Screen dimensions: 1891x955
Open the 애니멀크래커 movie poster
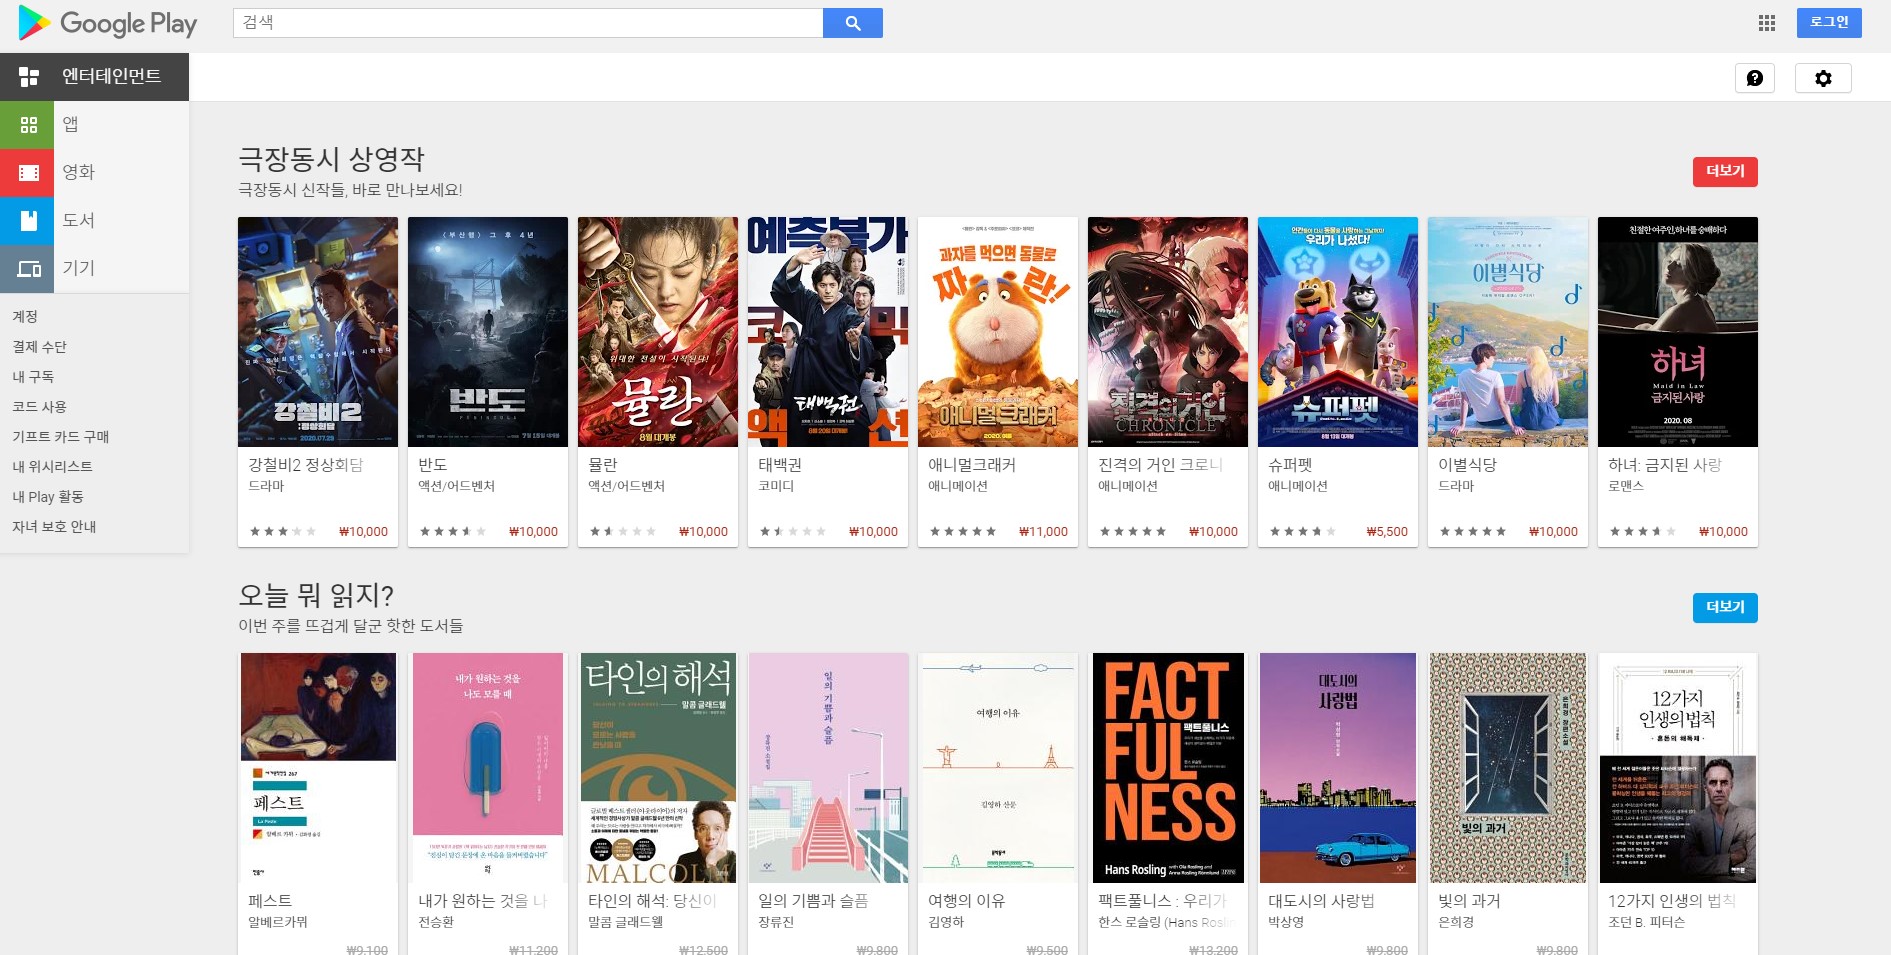click(998, 332)
